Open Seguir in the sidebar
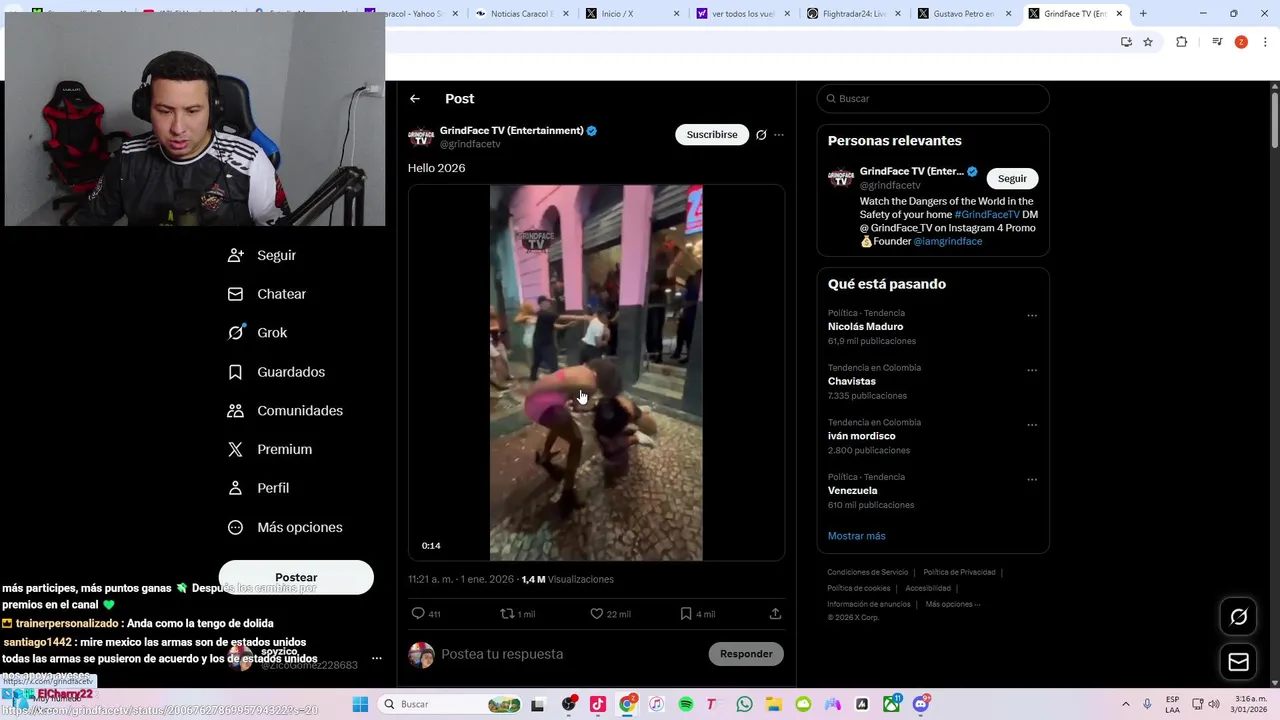 [263, 255]
